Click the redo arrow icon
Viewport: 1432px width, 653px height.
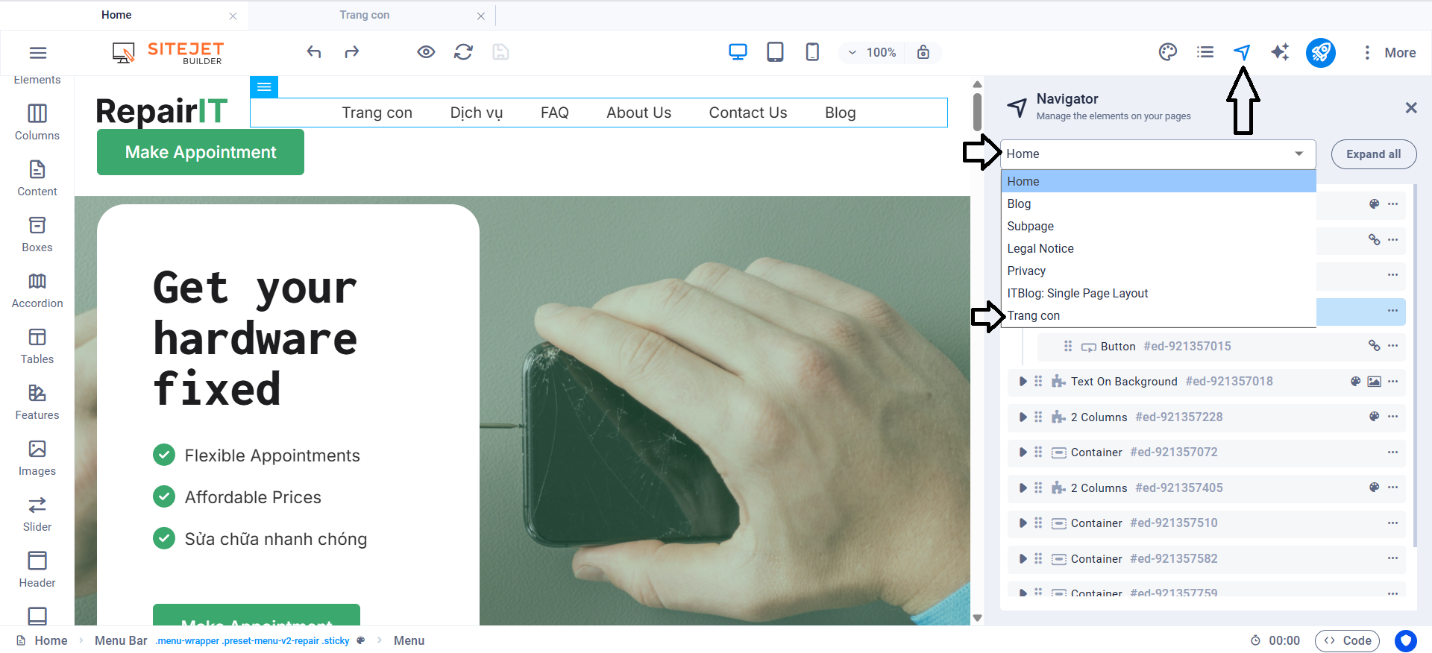352,52
